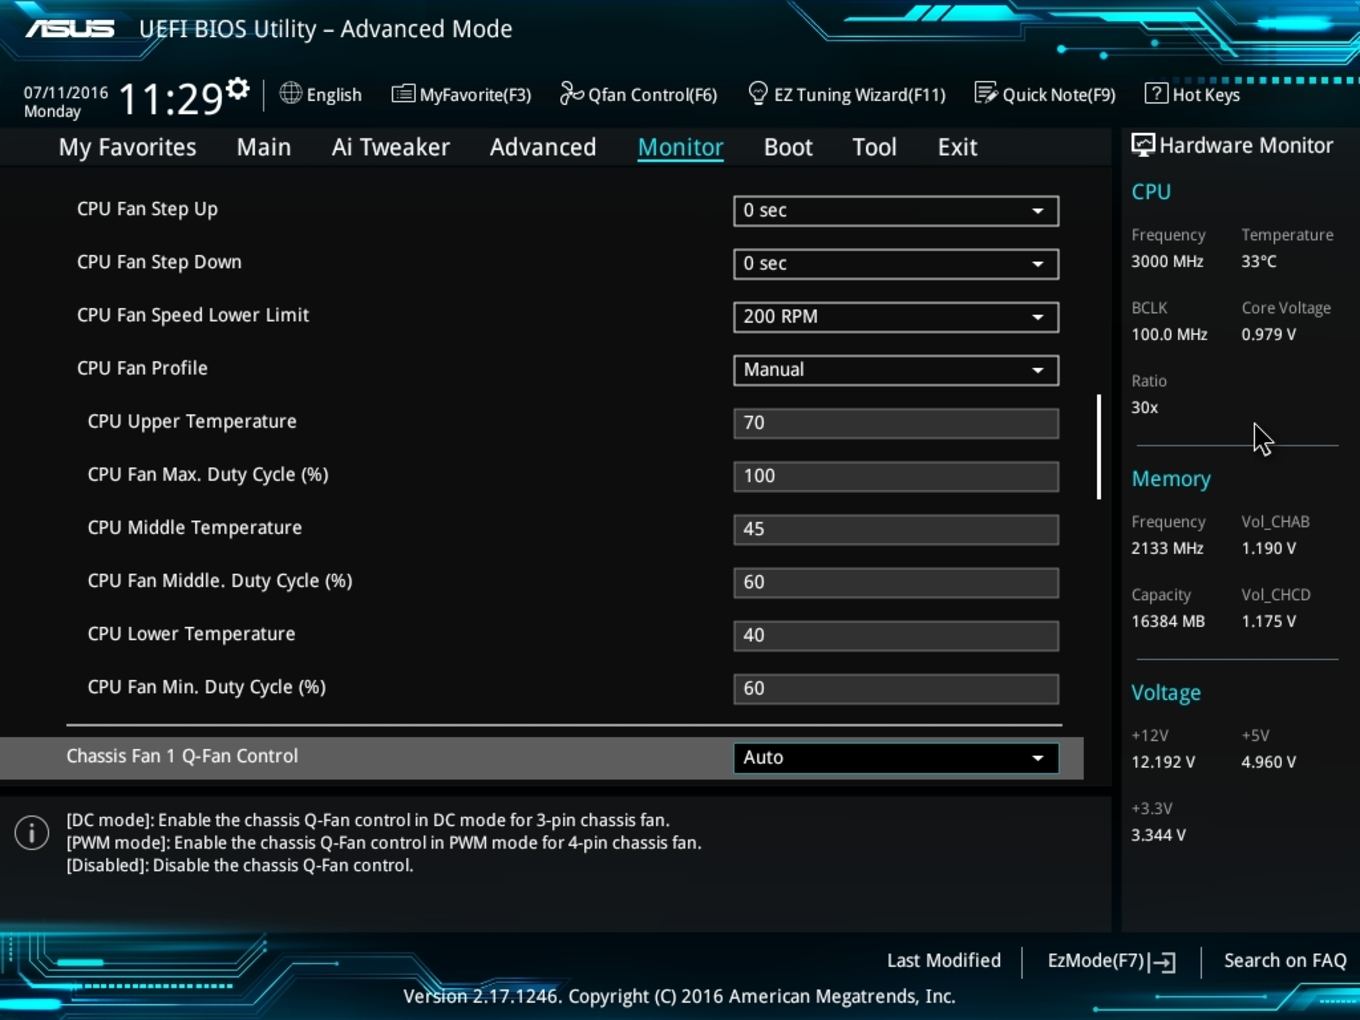Screen dimensions: 1360x1020
Task: Click the Quick Note notepad icon
Action: pos(986,93)
